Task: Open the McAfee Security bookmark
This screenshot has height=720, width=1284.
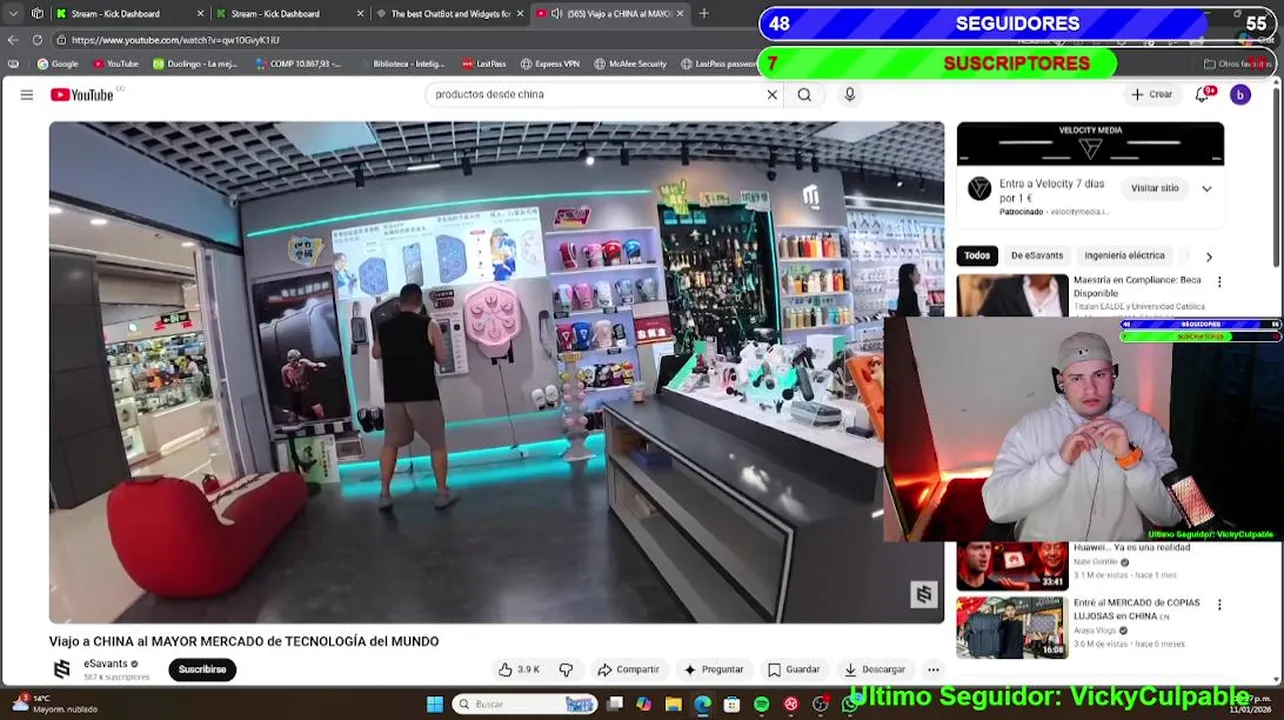Action: (x=630, y=63)
